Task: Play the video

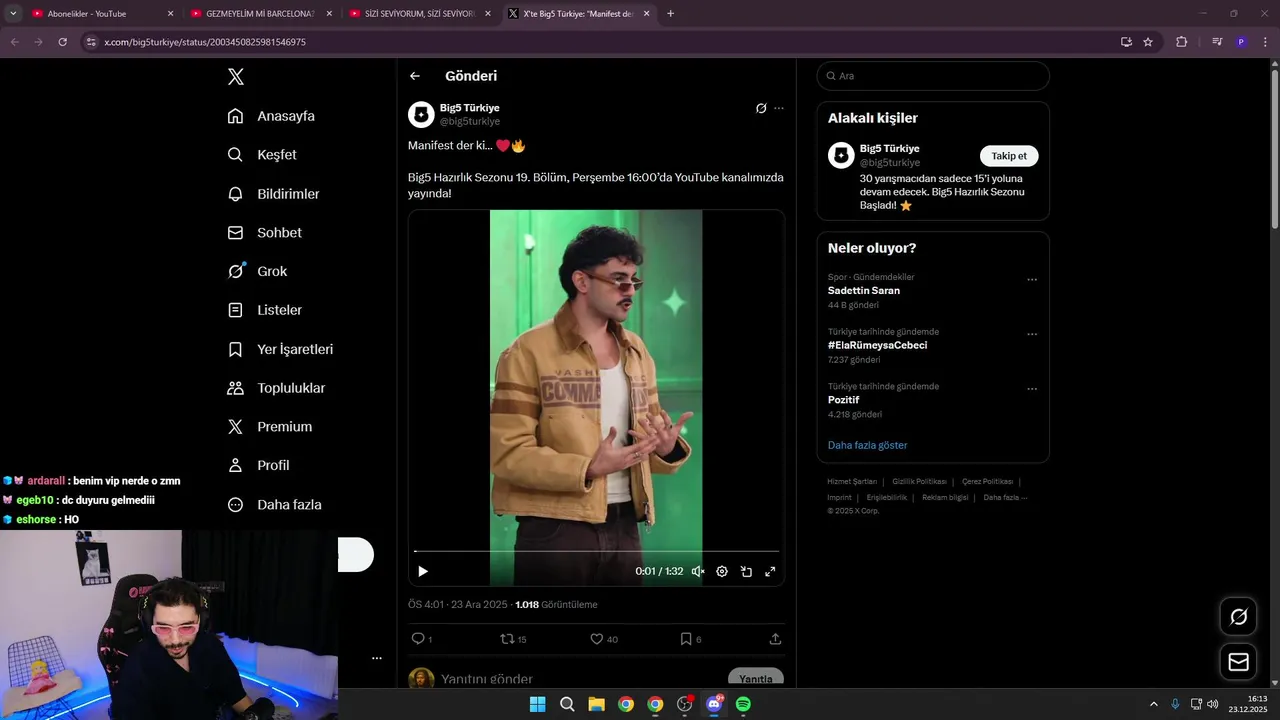Action: [x=423, y=572]
